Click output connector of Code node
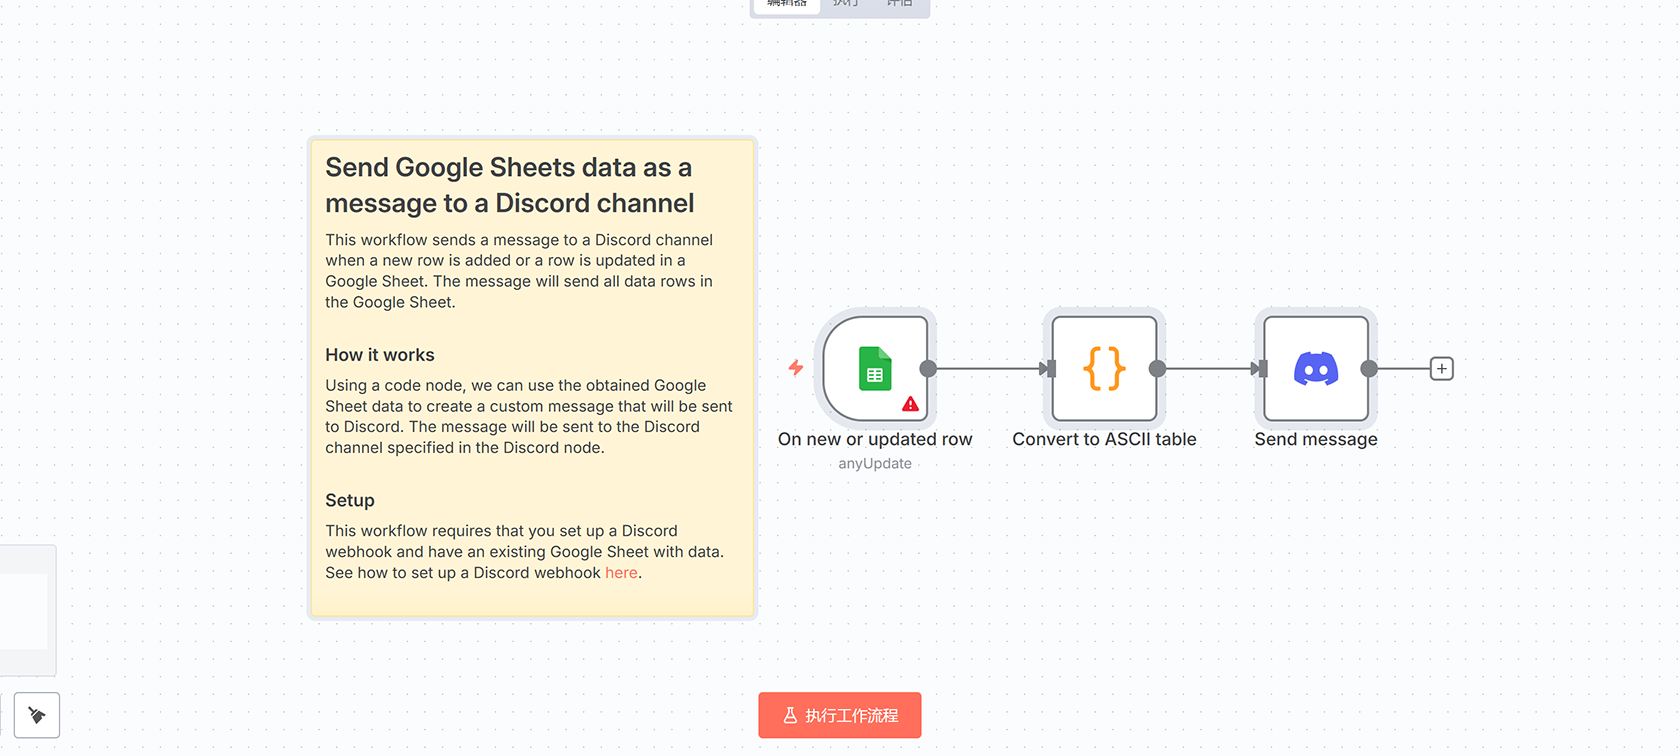The height and width of the screenshot is (756, 1680). tap(1157, 369)
